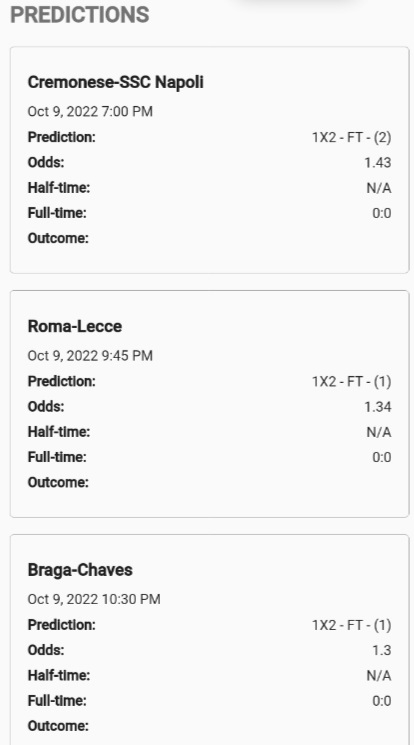This screenshot has height=745, width=414.
Task: Click the Roma-Lecce prediction 1X2 - FT - (1)
Action: click(x=352, y=382)
